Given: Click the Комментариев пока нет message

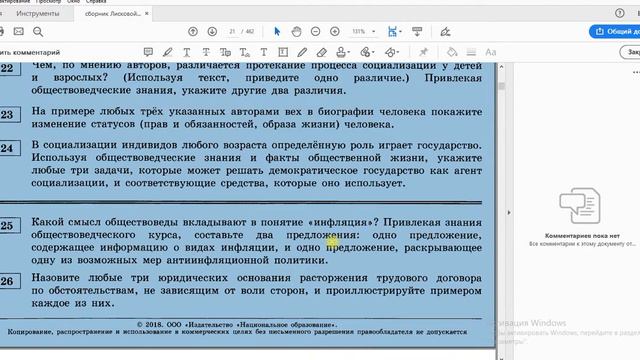Looking at the screenshot, I should tap(582, 236).
